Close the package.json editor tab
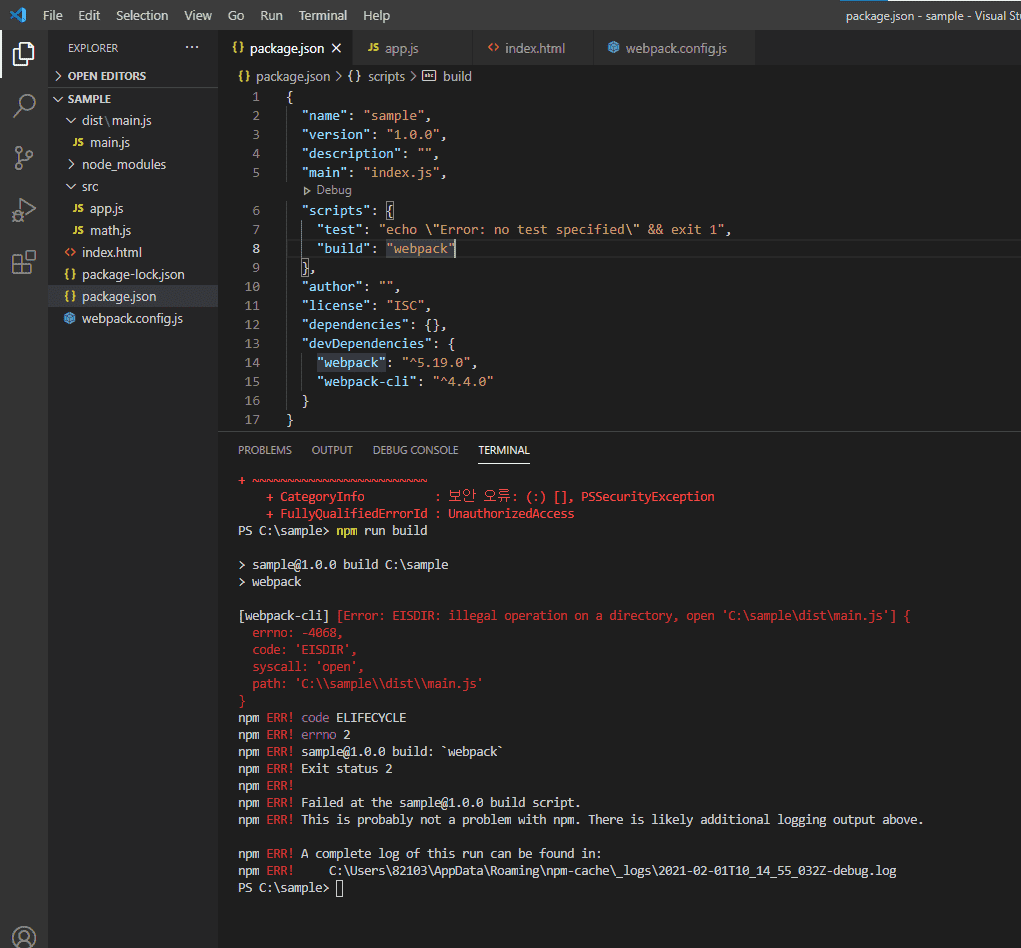Viewport: 1021px width, 948px height. click(337, 48)
